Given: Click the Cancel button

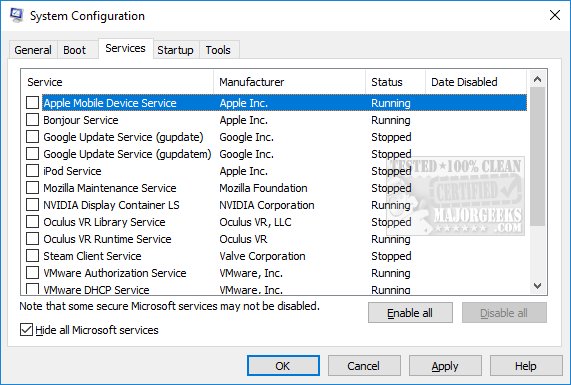Looking at the screenshot, I should [364, 366].
